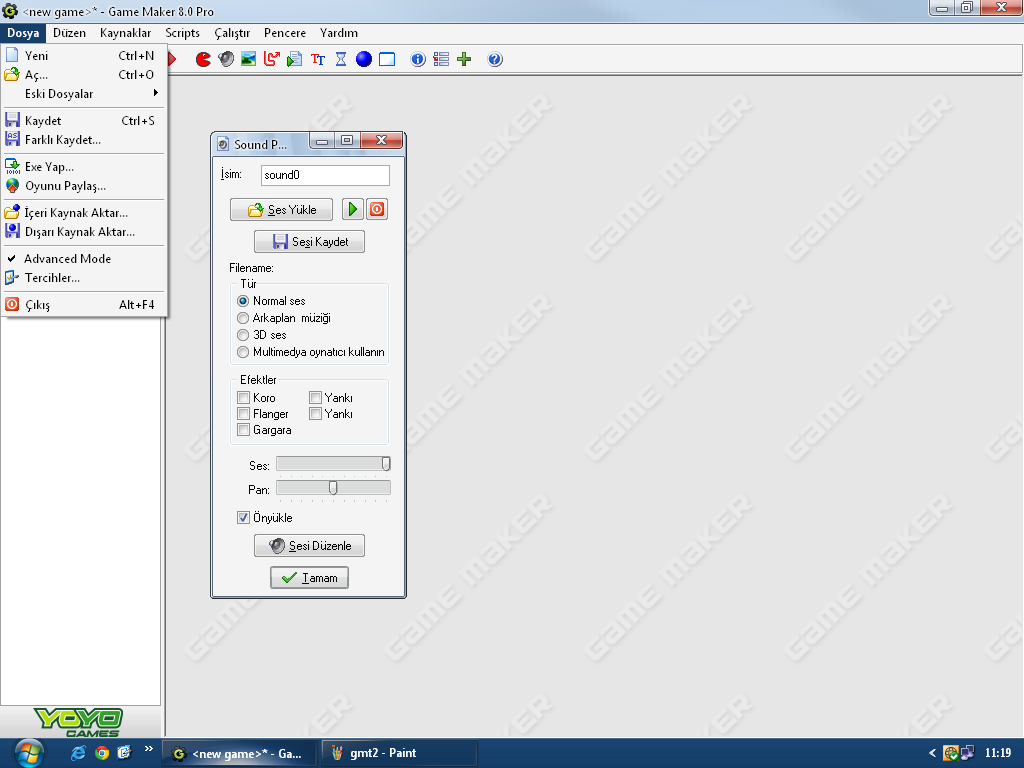This screenshot has width=1024, height=768.
Task: Choose Dışarı Kaynak Aktar... menu entry
Action: 84,231
